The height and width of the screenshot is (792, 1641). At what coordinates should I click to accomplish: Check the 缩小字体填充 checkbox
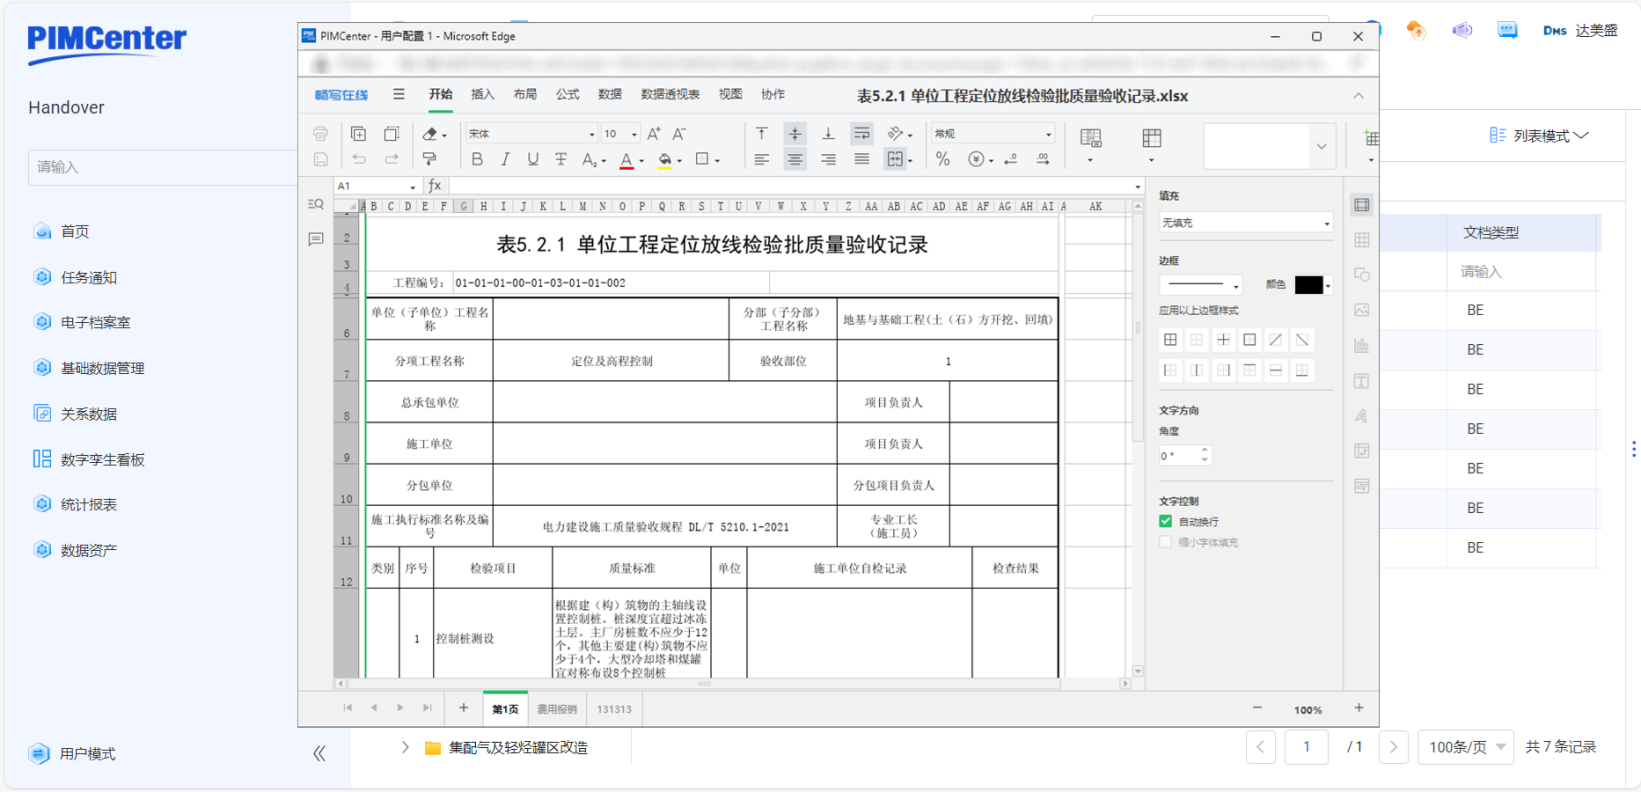click(1165, 542)
